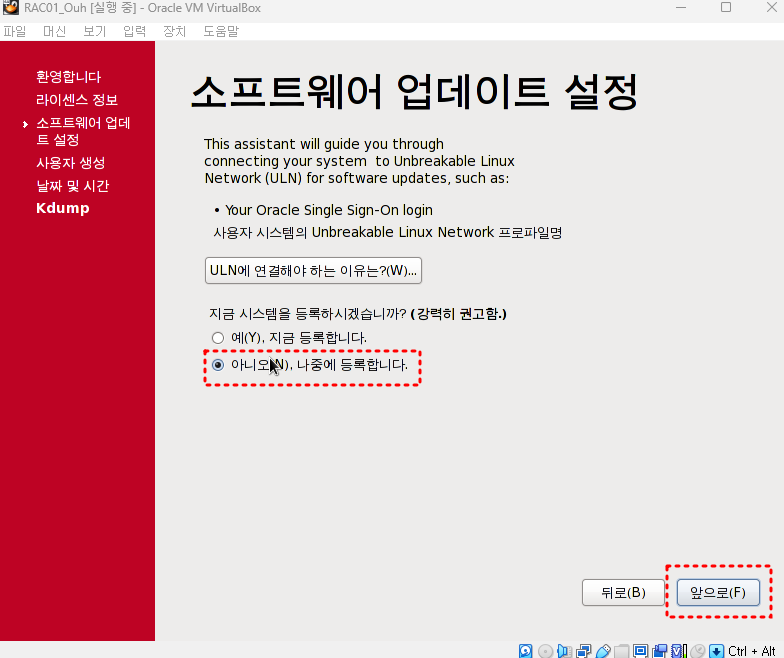Click 환영합니다 in the sidebar
The image size is (784, 658).
click(x=68, y=76)
